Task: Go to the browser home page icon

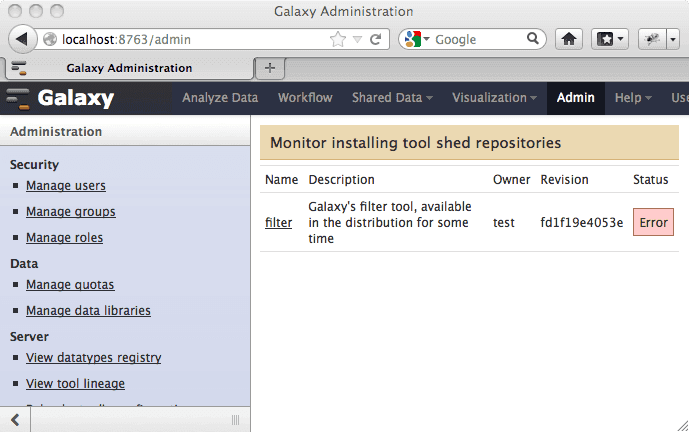Action: tap(569, 40)
